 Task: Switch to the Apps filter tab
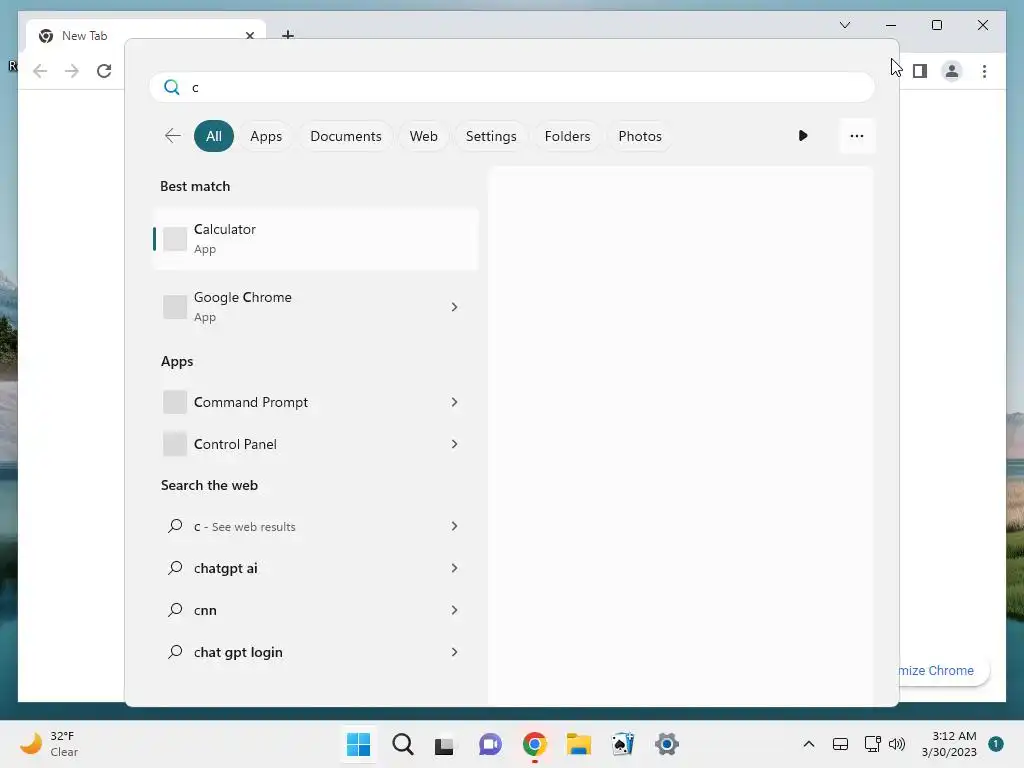tap(266, 136)
